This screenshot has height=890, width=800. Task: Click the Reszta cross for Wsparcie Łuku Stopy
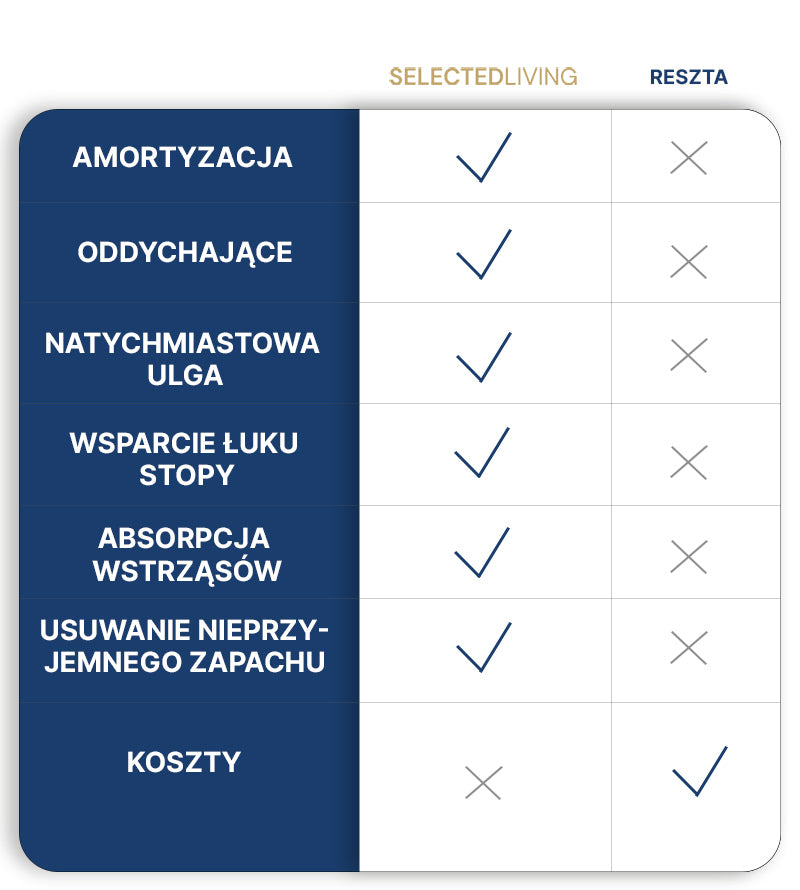pyautogui.click(x=688, y=461)
